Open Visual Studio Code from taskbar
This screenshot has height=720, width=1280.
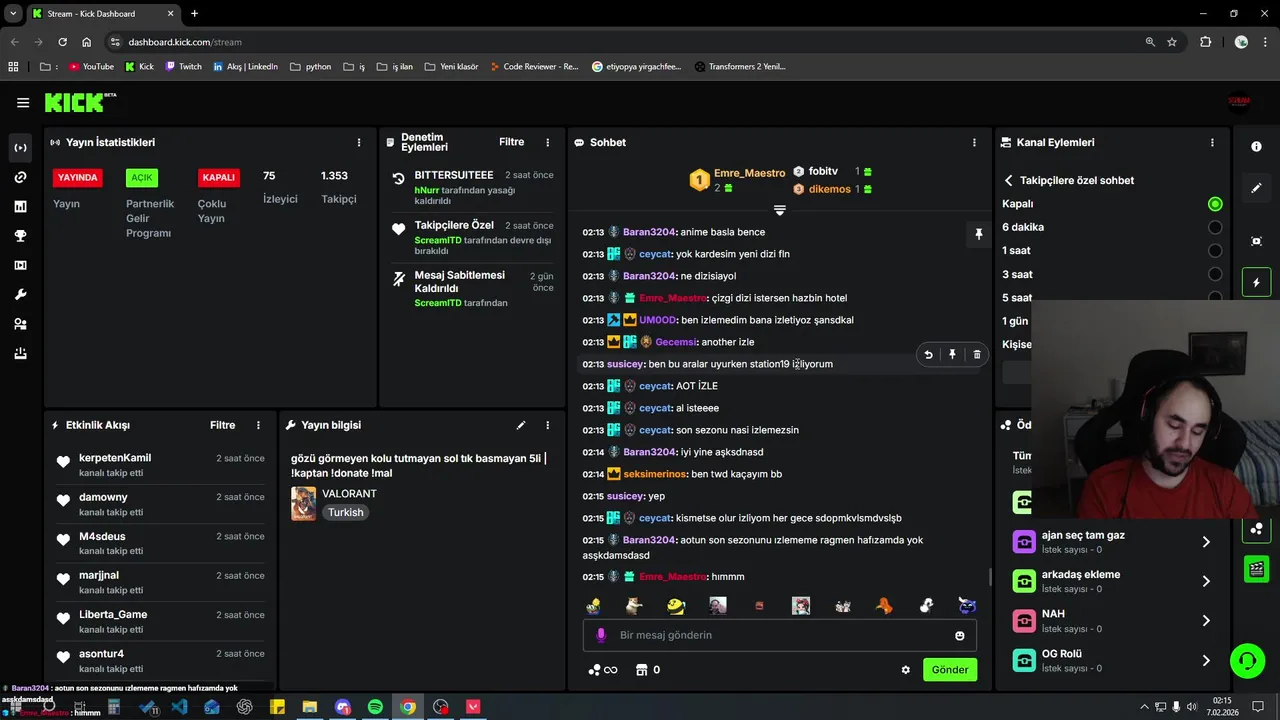pos(179,707)
